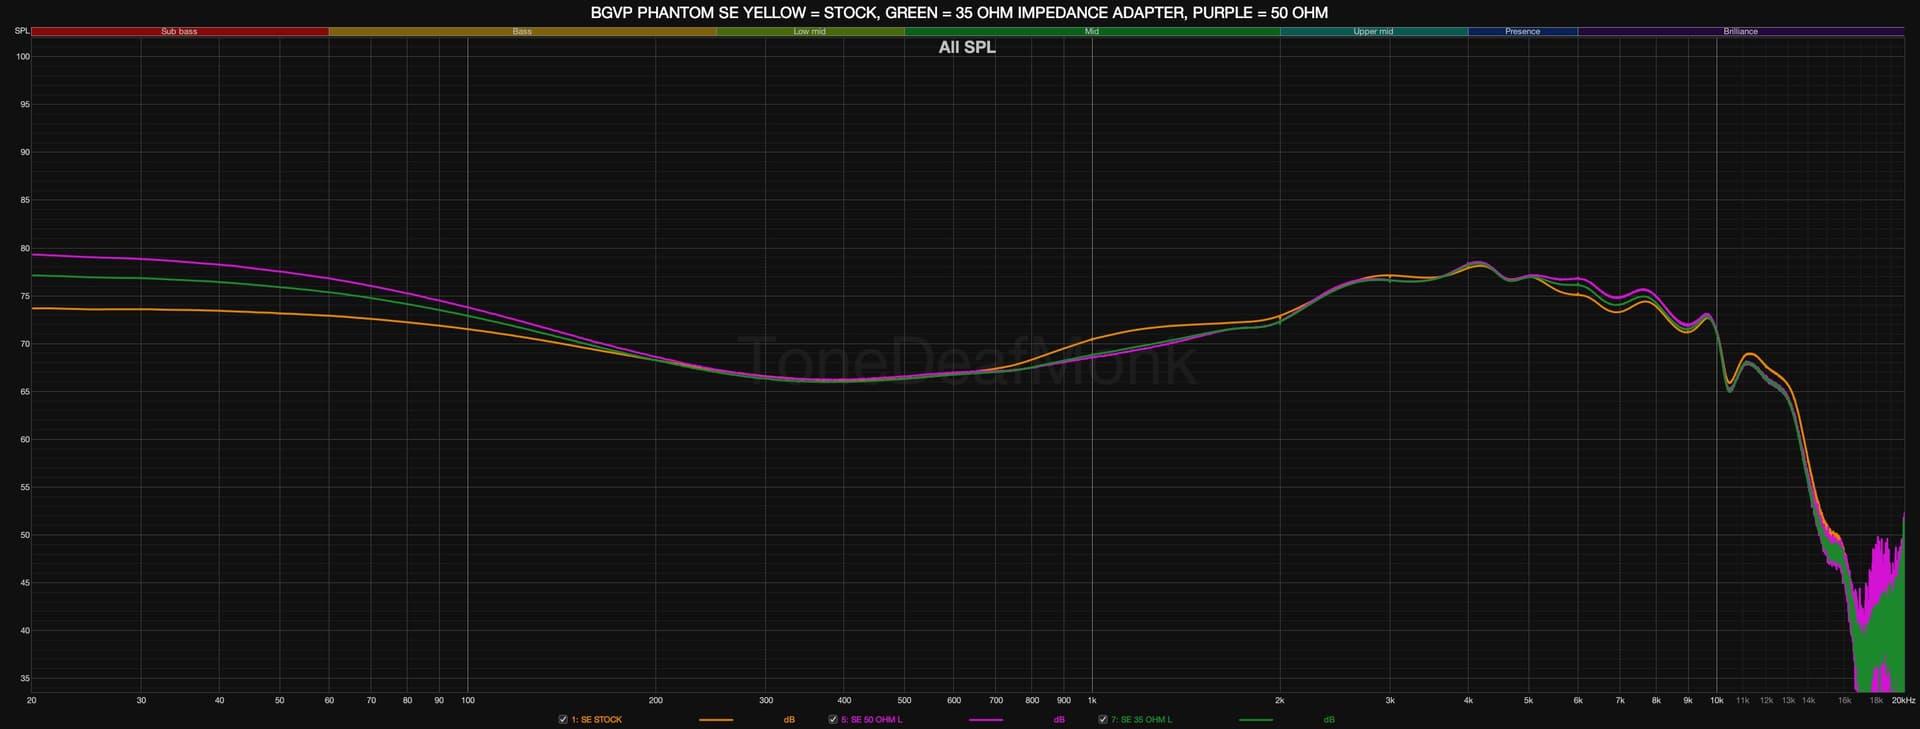Click the '1: SE STOCK' legend label
This screenshot has width=1920, height=729.
click(x=597, y=720)
